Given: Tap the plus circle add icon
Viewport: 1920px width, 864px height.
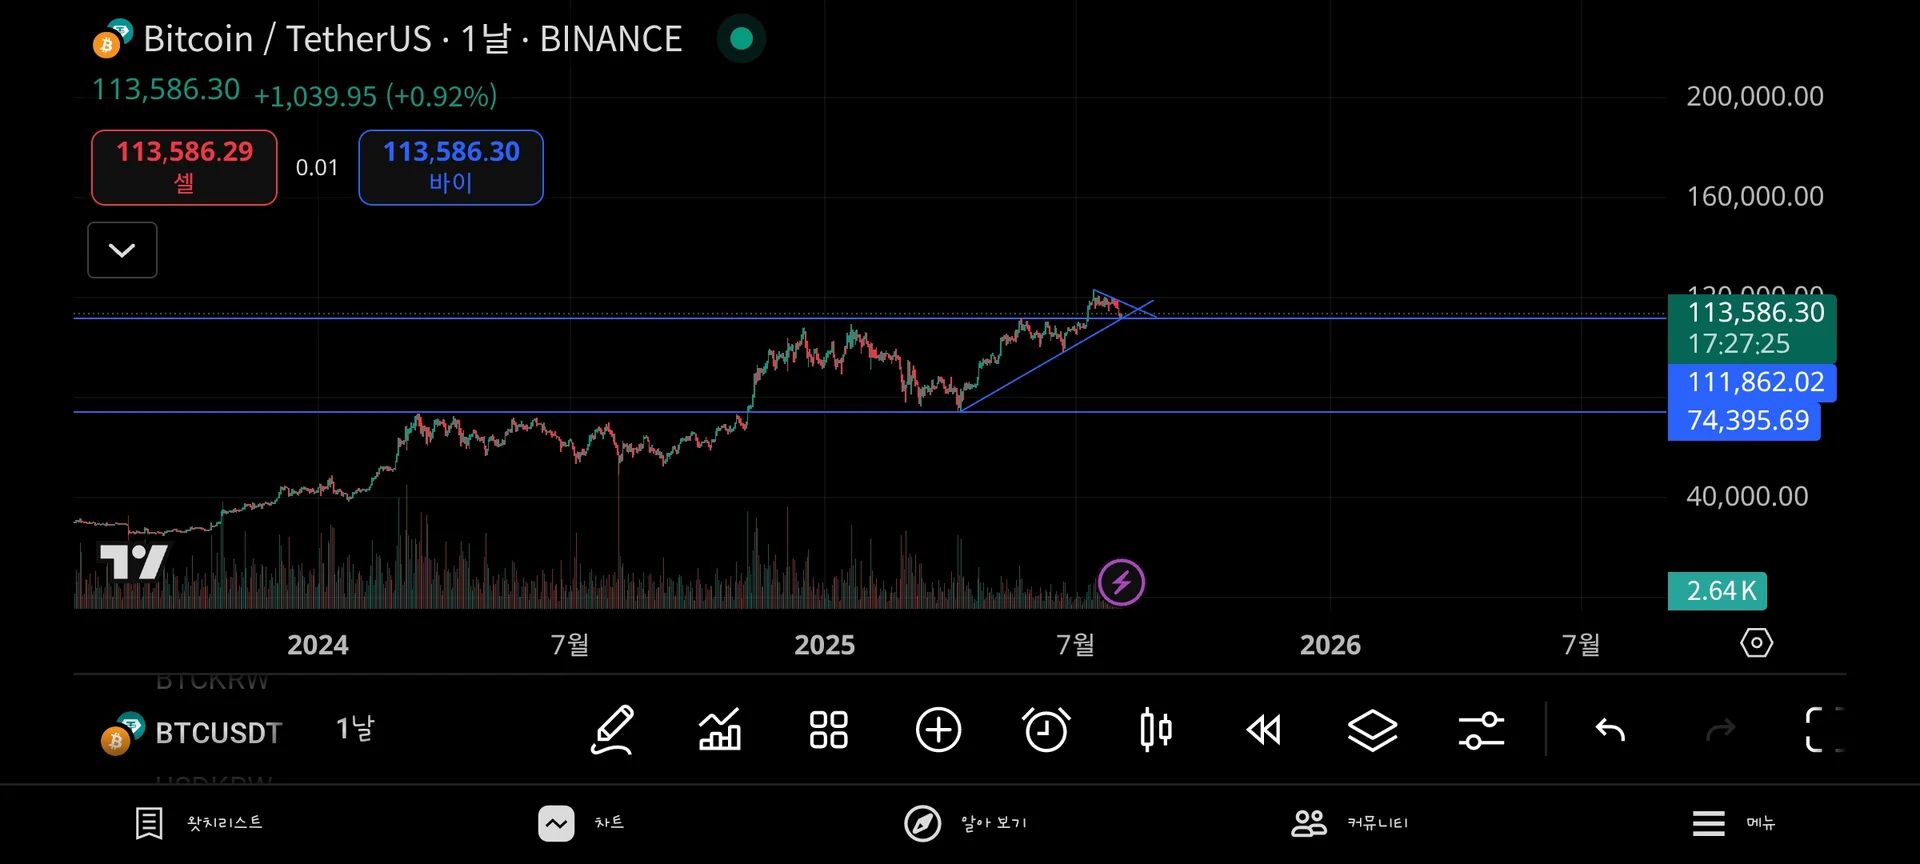Looking at the screenshot, I should [x=938, y=730].
